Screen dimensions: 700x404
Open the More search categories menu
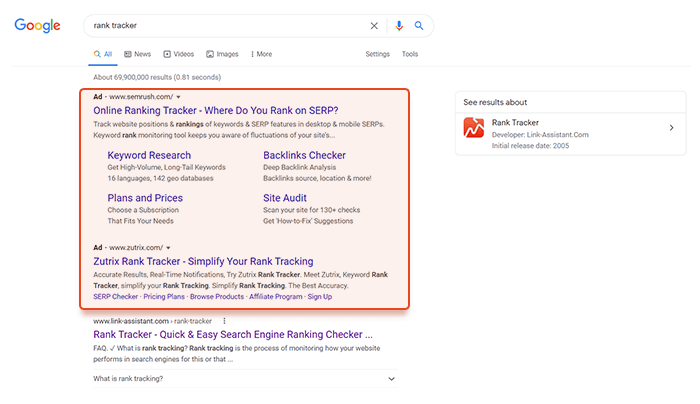[x=262, y=54]
